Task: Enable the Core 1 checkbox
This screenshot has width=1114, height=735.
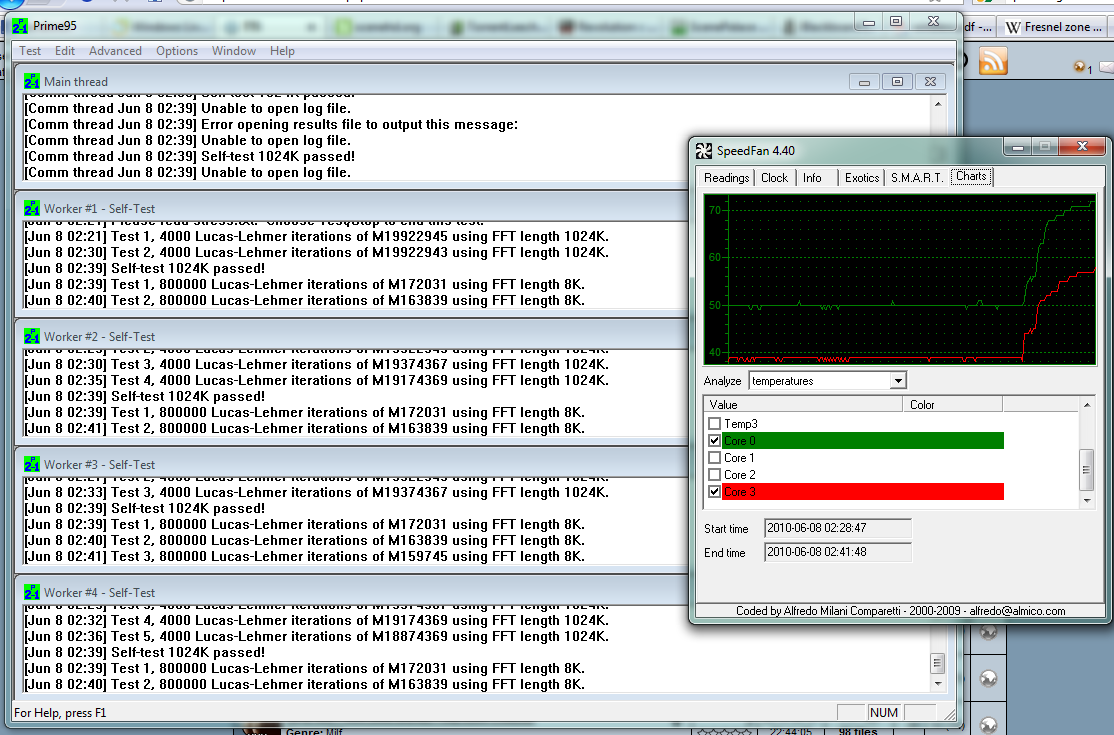Action: pos(714,458)
